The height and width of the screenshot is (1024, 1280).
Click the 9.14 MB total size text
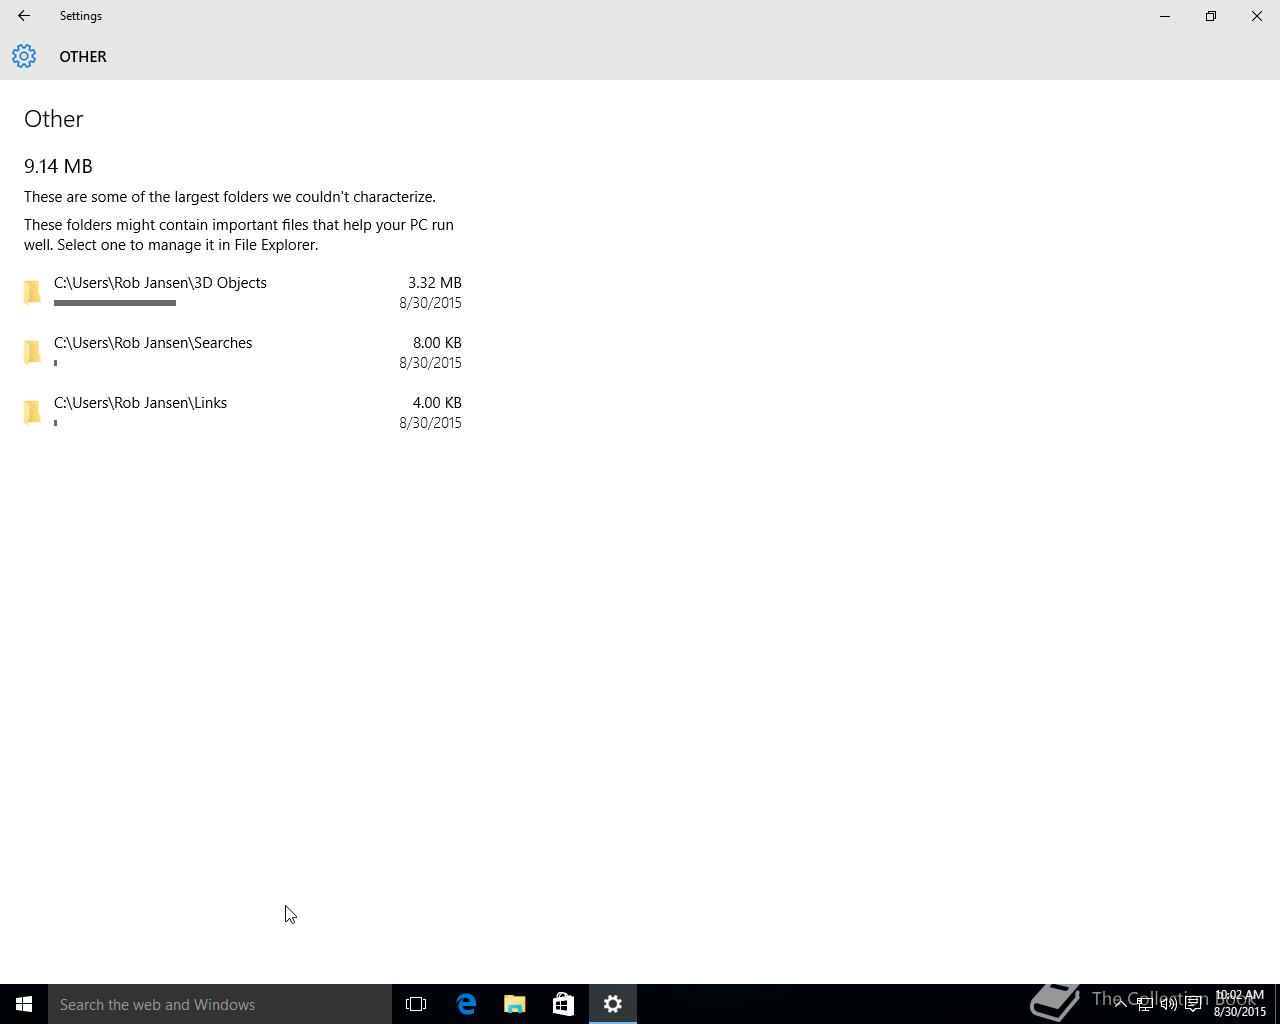point(58,166)
